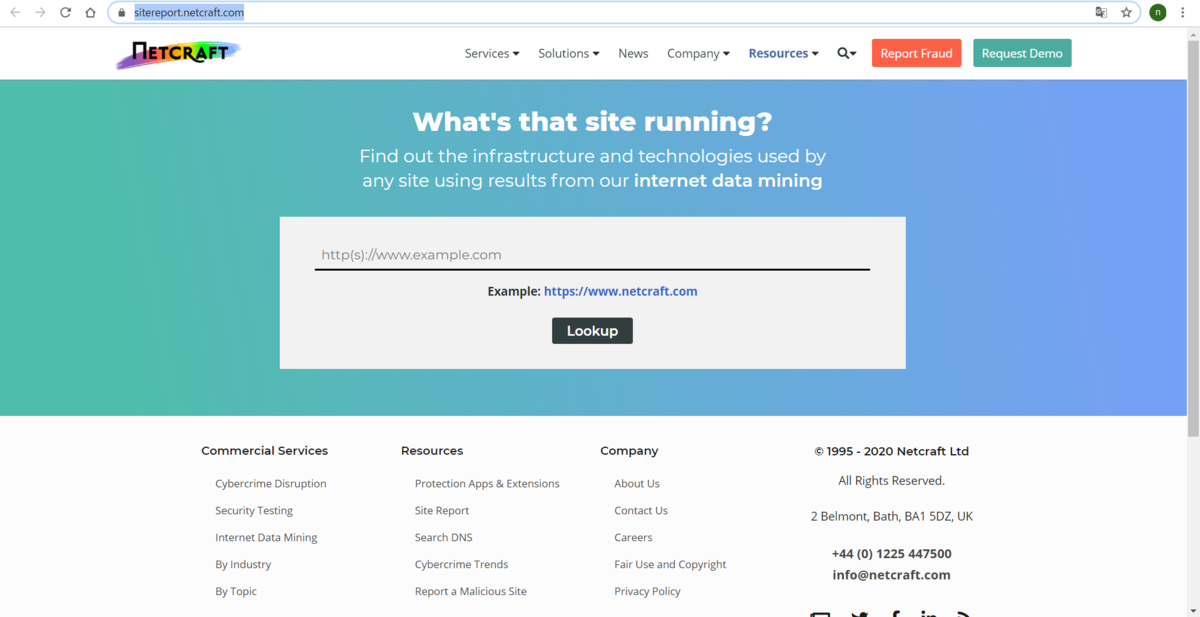Screen dimensions: 1200x617
Task: Expand the Resources menu in the navbar
Action: click(783, 53)
